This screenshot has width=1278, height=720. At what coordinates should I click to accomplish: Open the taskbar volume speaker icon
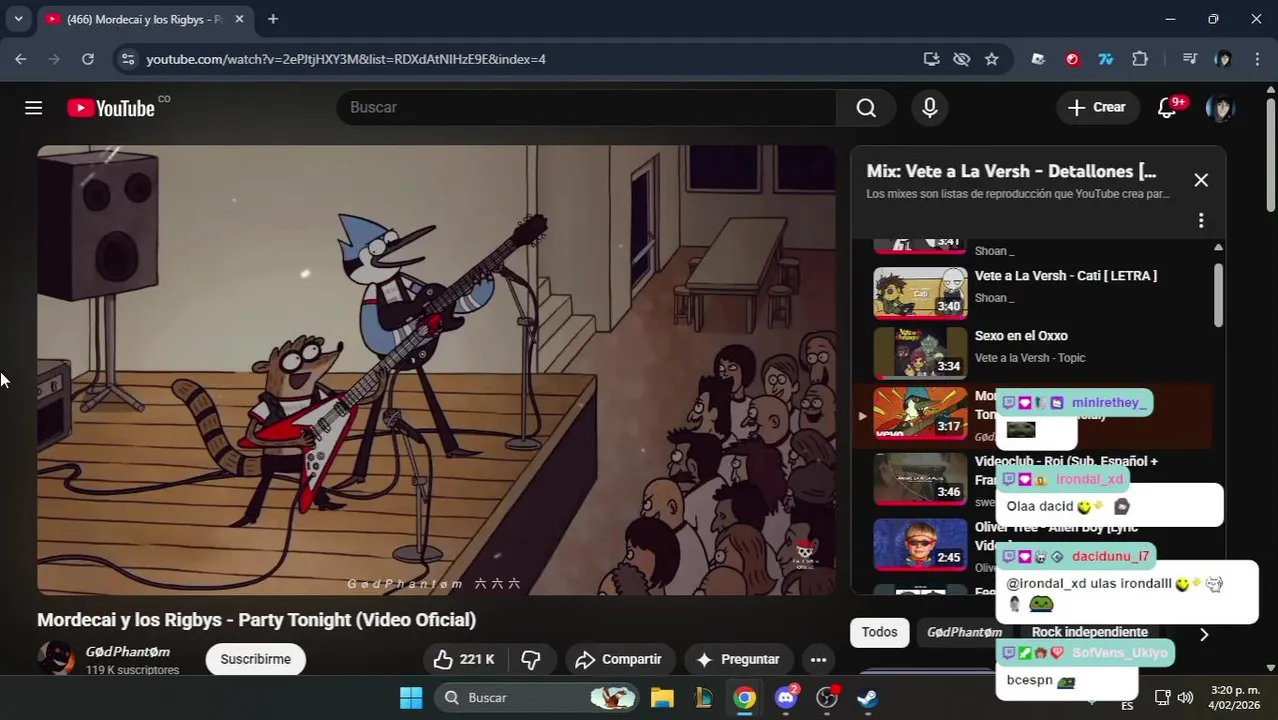pyautogui.click(x=1185, y=698)
